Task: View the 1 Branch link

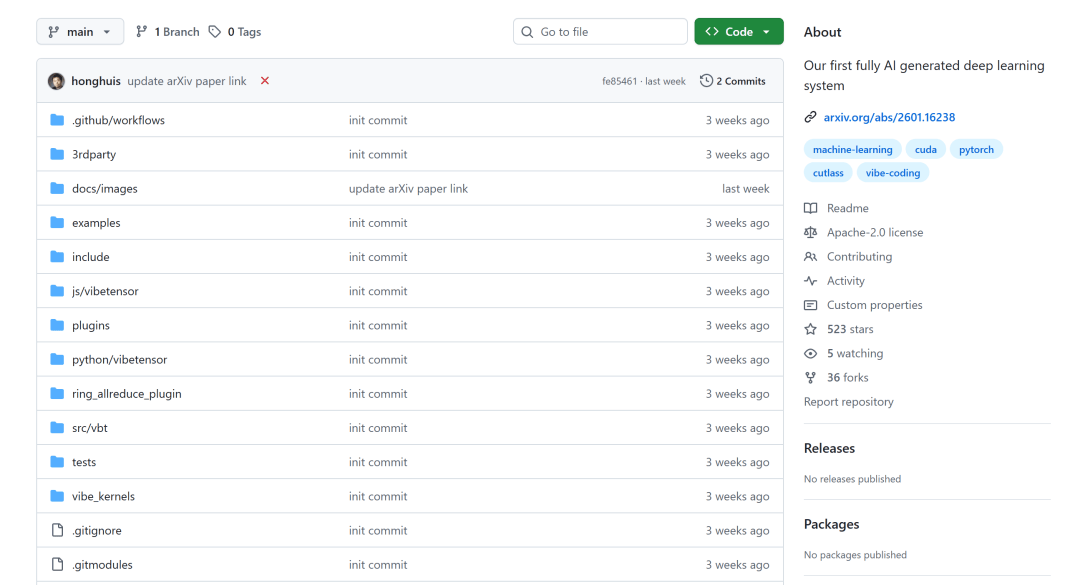Action: coord(168,32)
